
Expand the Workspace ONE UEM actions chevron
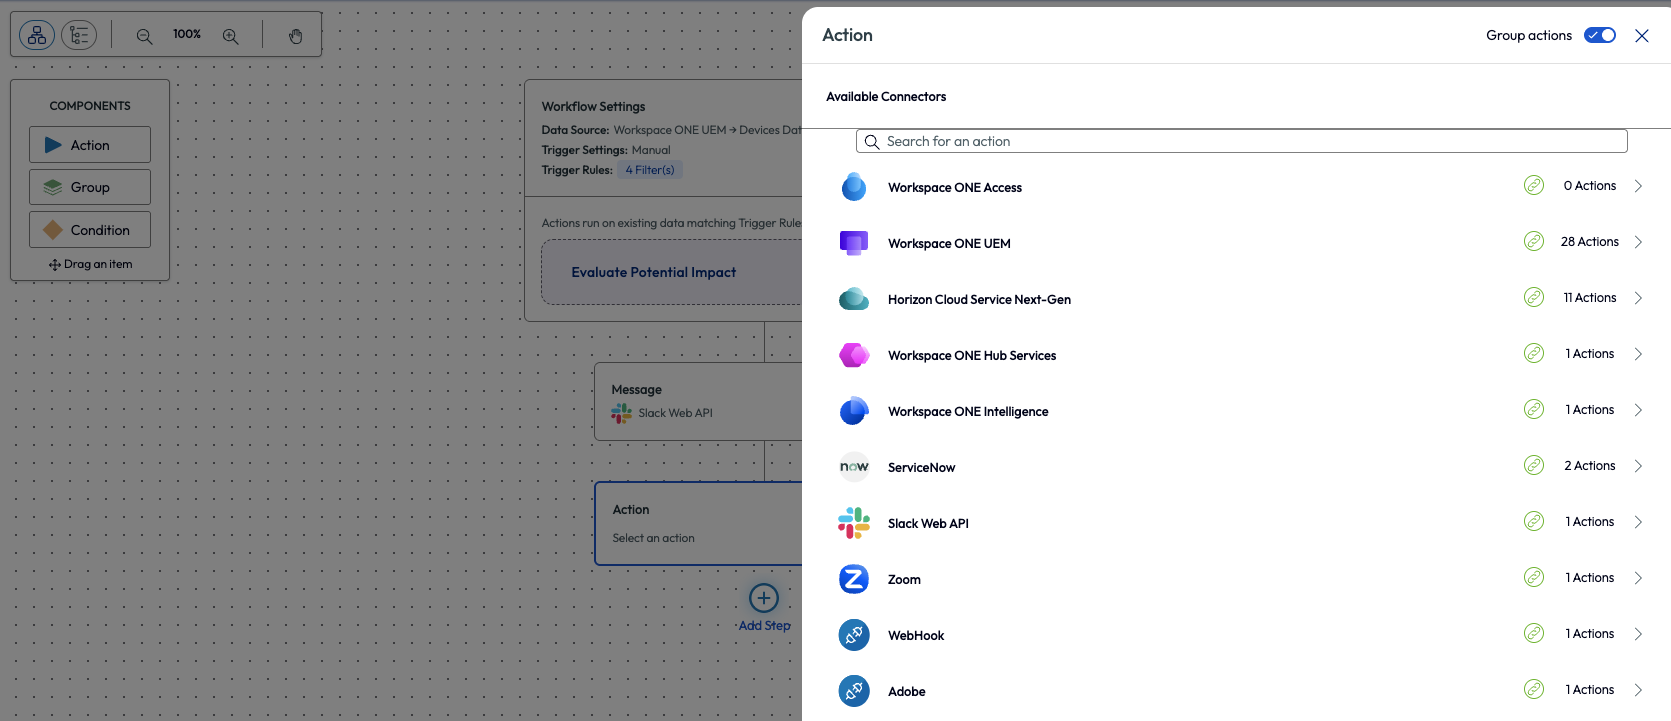point(1638,242)
